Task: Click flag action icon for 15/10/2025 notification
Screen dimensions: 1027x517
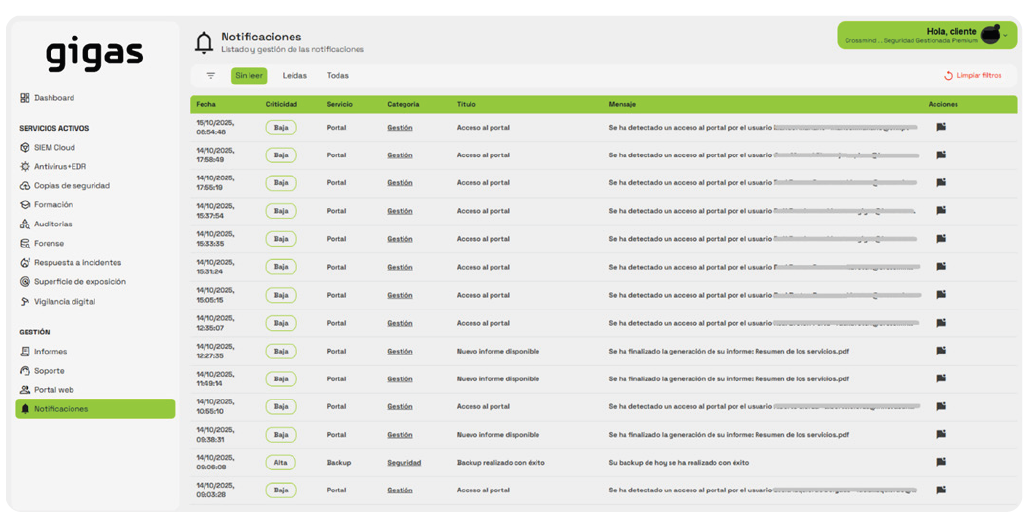Action: pyautogui.click(x=940, y=127)
